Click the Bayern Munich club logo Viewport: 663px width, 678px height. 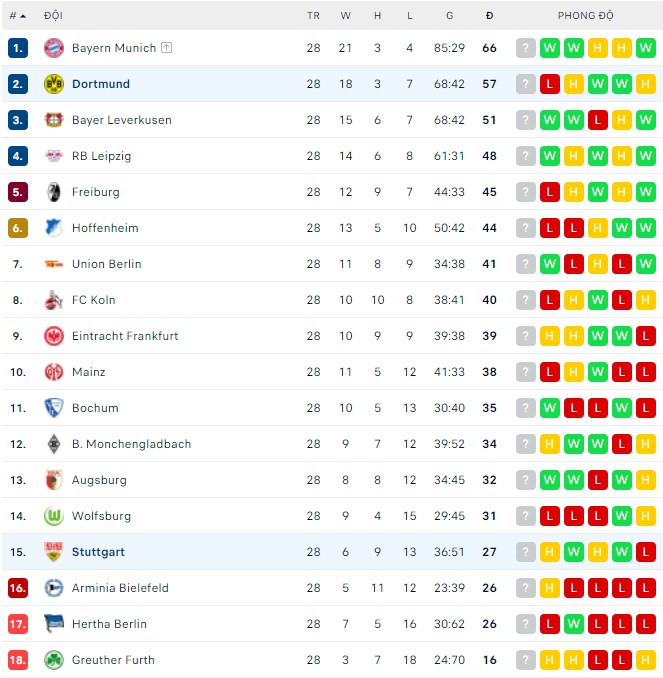pyautogui.click(x=54, y=48)
